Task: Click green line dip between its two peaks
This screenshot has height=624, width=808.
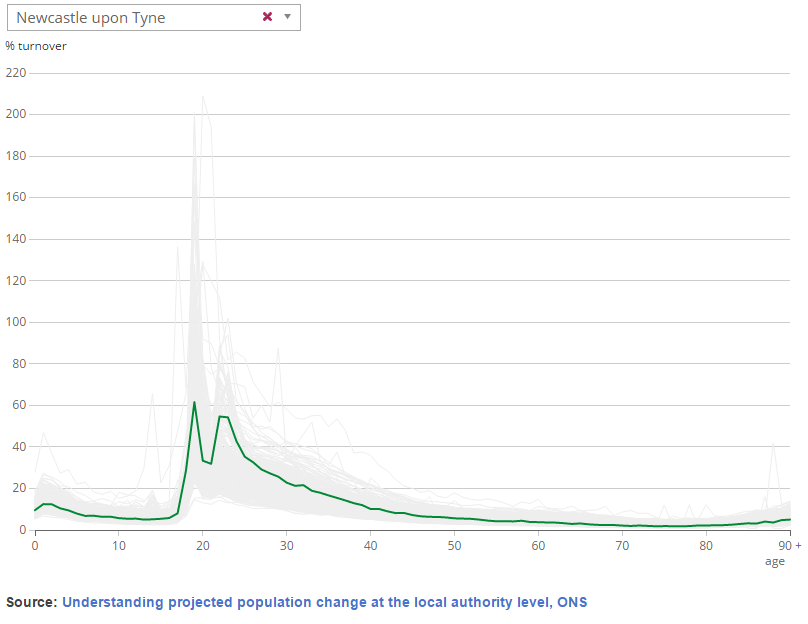Action: coord(210,463)
